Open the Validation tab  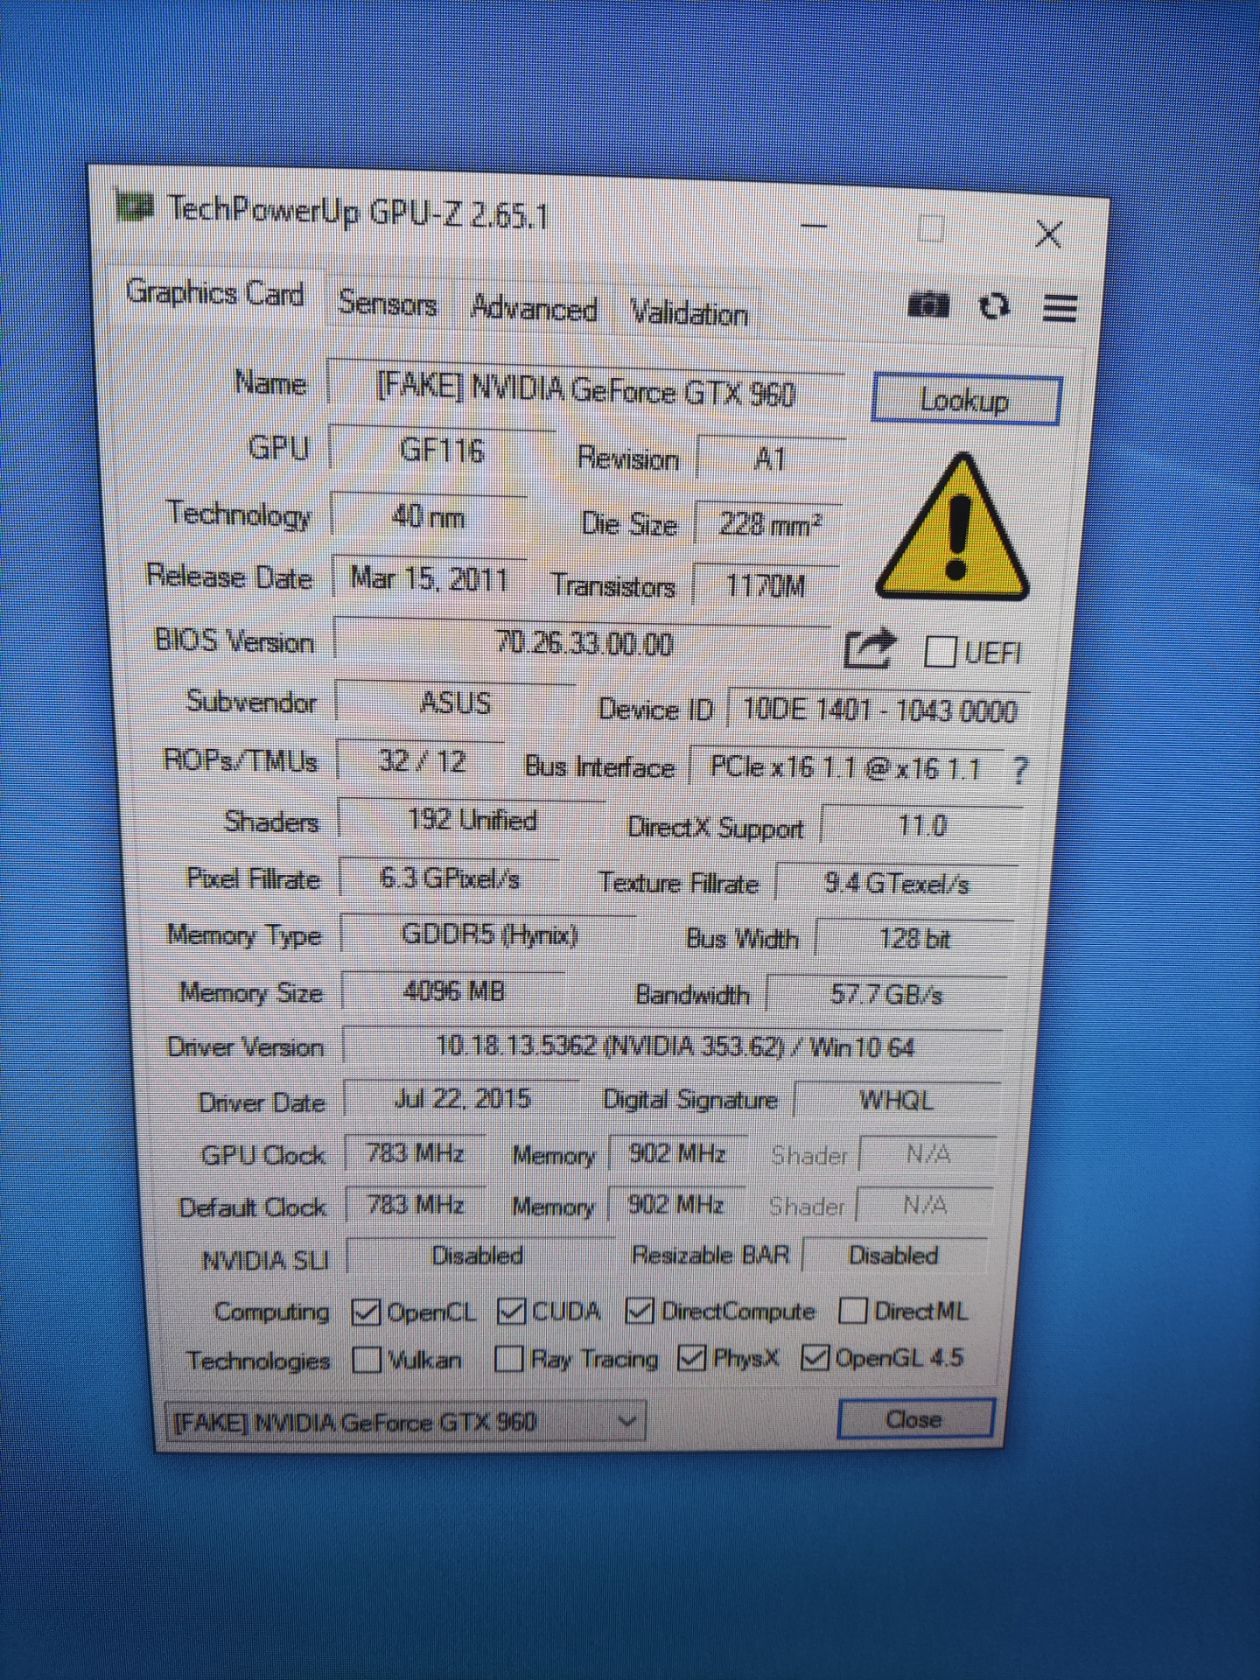[689, 313]
